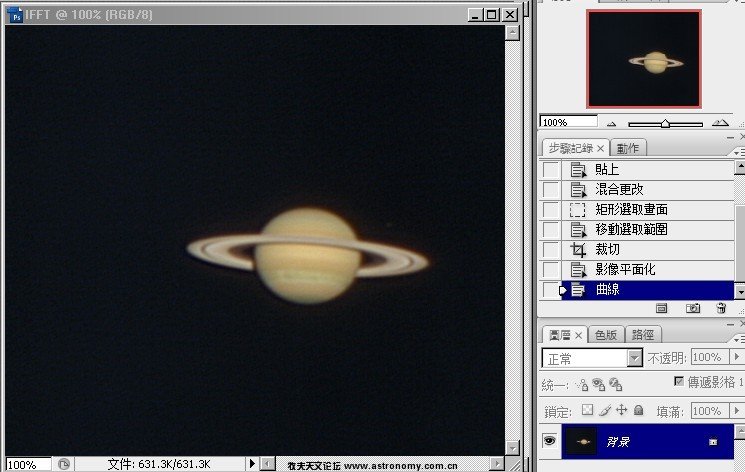Create new snapshot with camera icon

click(x=693, y=309)
